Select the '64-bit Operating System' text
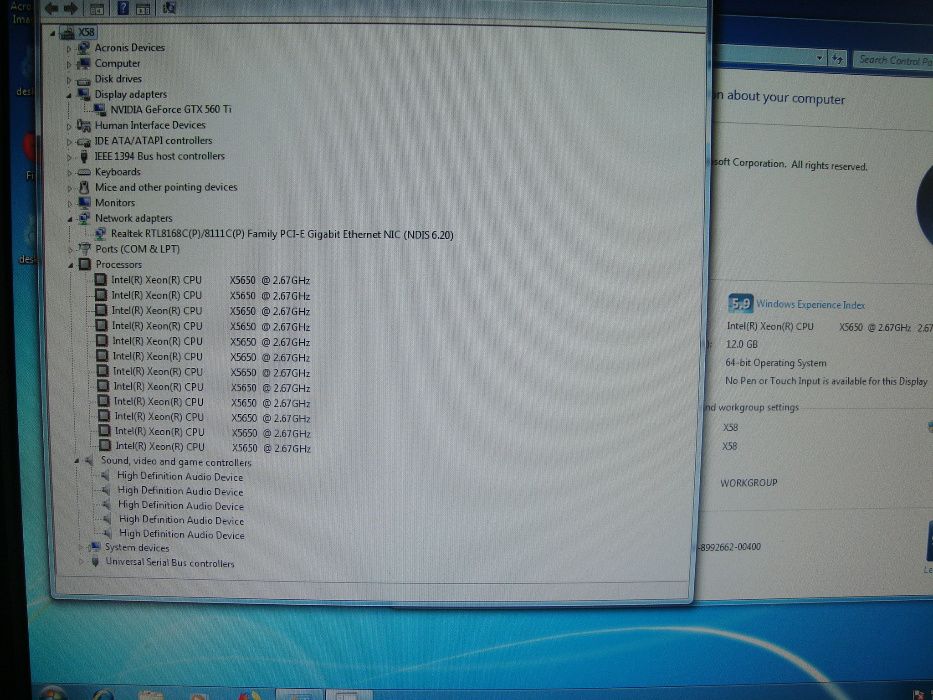Screen dimensions: 933x700 point(775,362)
